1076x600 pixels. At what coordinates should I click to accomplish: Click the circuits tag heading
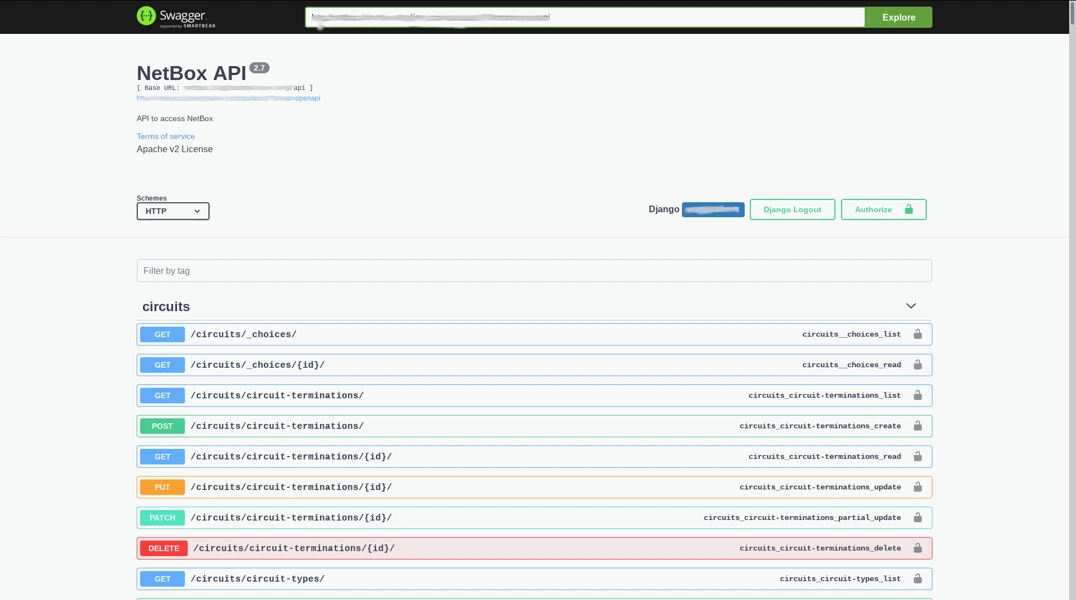click(166, 307)
